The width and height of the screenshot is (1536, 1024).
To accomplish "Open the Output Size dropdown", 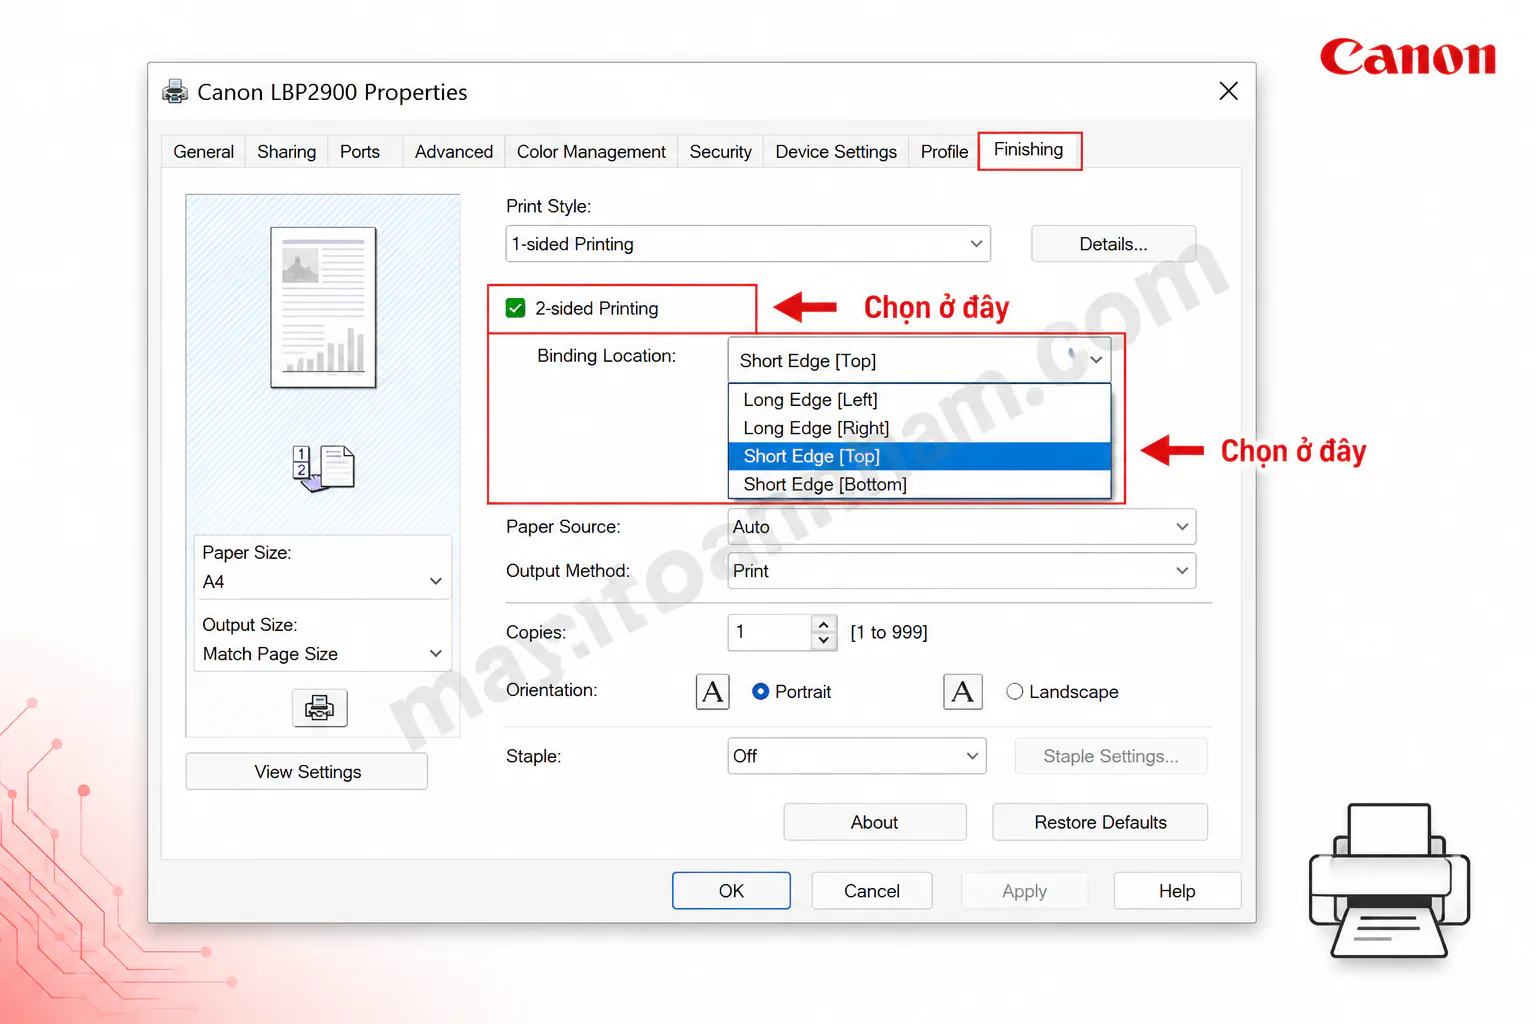I will (x=322, y=654).
